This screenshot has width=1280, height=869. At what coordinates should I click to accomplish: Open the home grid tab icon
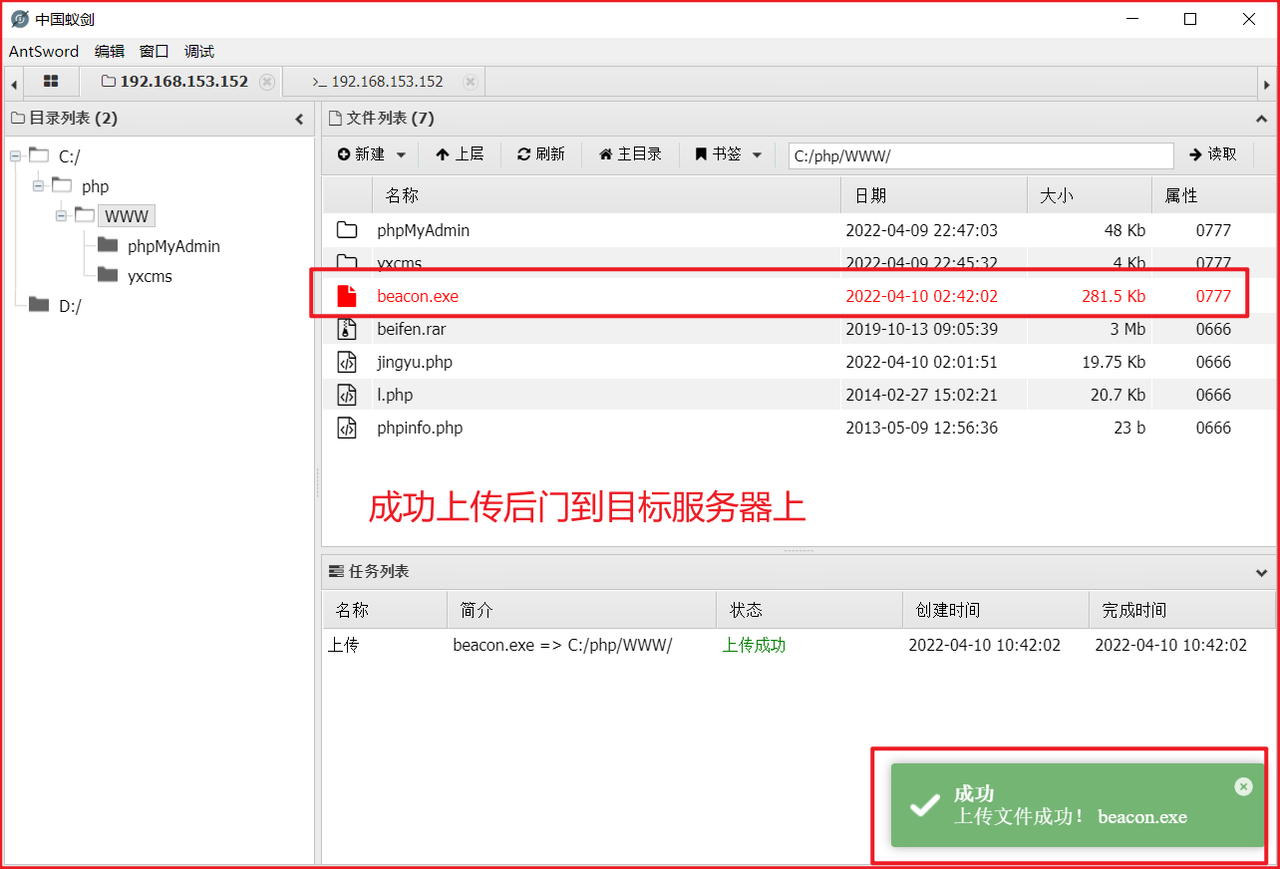[x=51, y=82]
